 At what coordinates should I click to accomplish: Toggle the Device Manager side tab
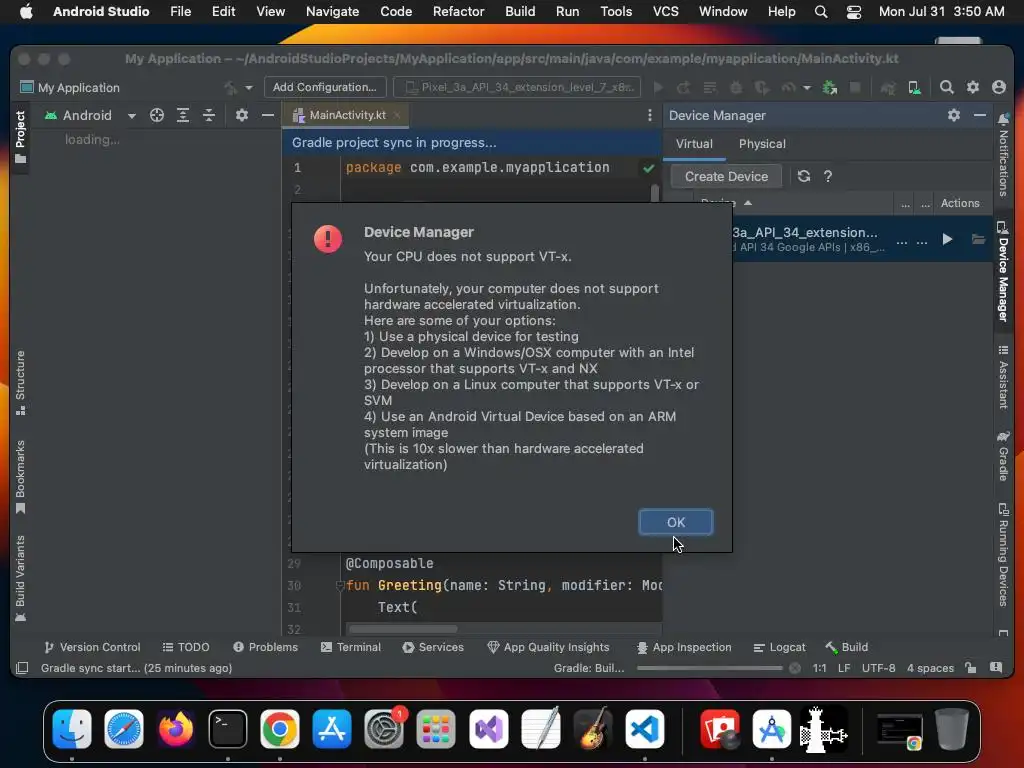pos(1003,272)
